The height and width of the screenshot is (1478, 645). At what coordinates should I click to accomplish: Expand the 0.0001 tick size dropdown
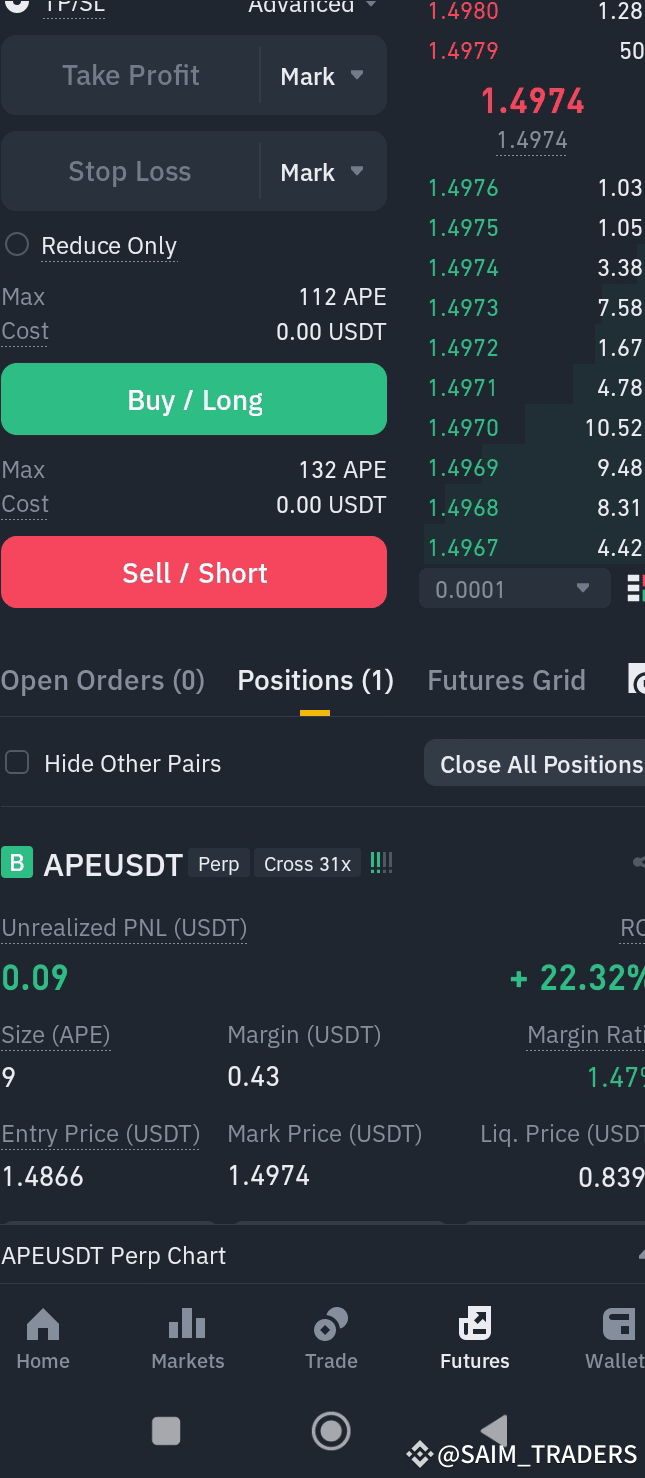coord(513,589)
